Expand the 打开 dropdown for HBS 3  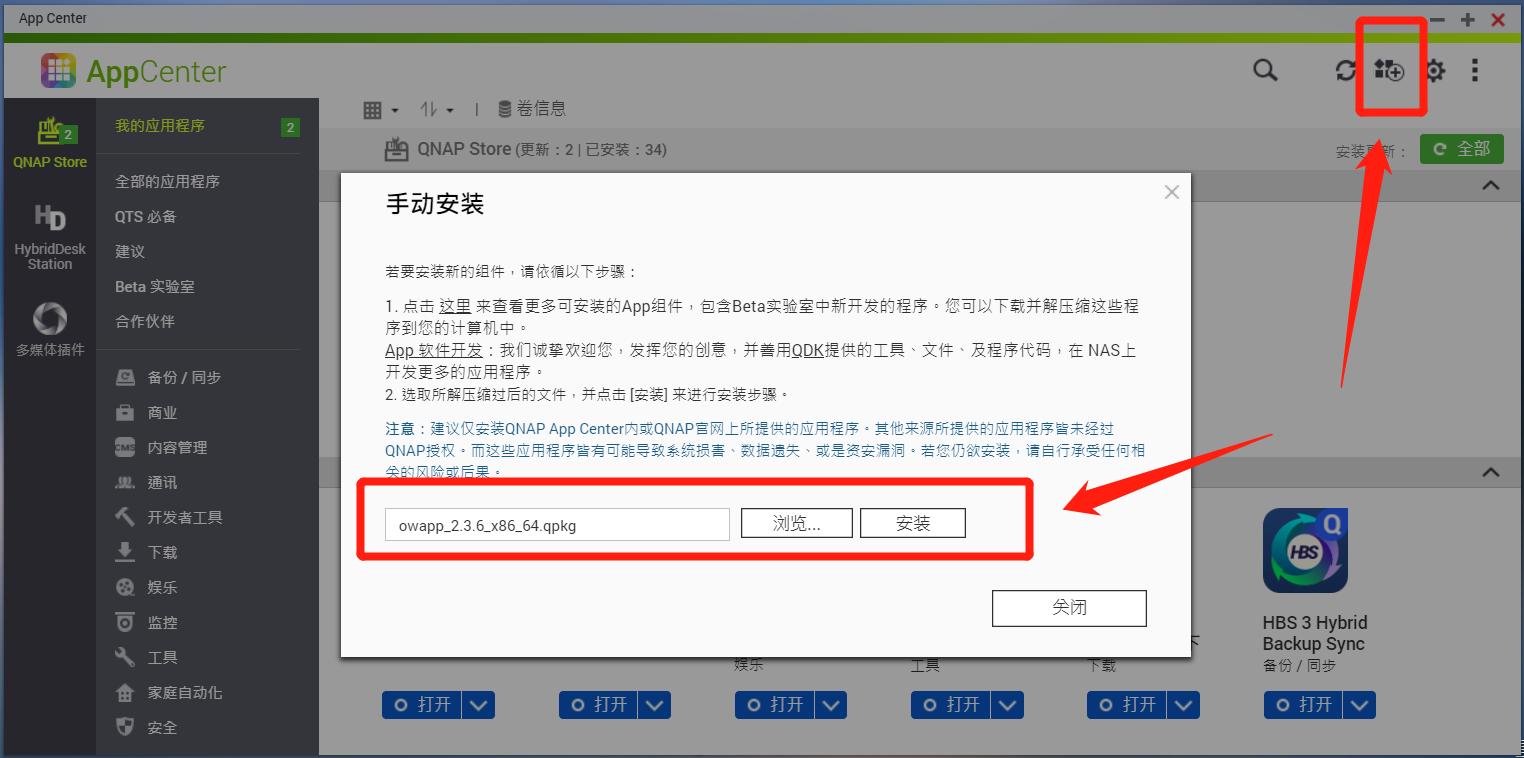(x=1359, y=705)
